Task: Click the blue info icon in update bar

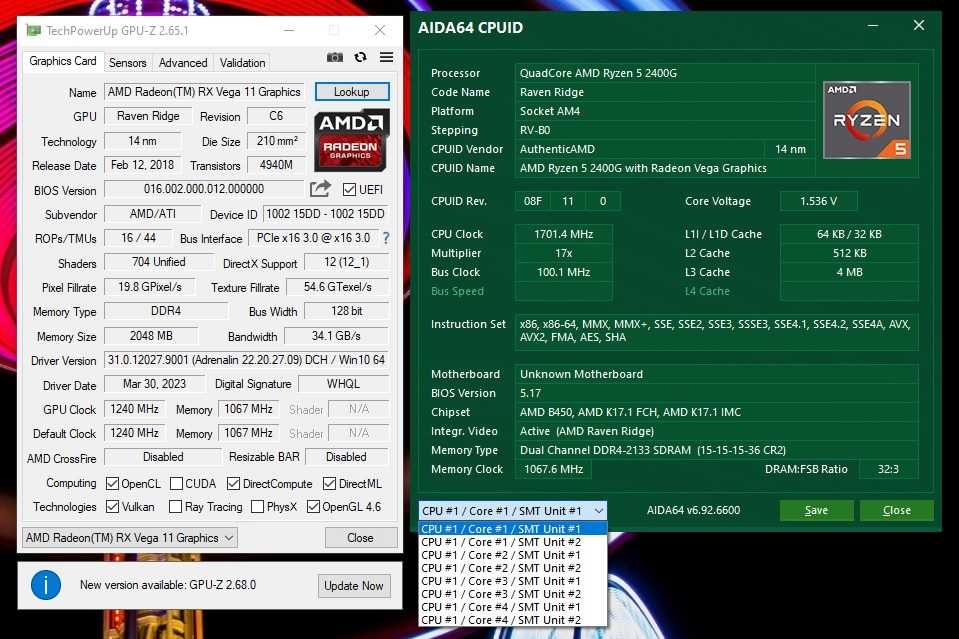Action: tap(46, 585)
